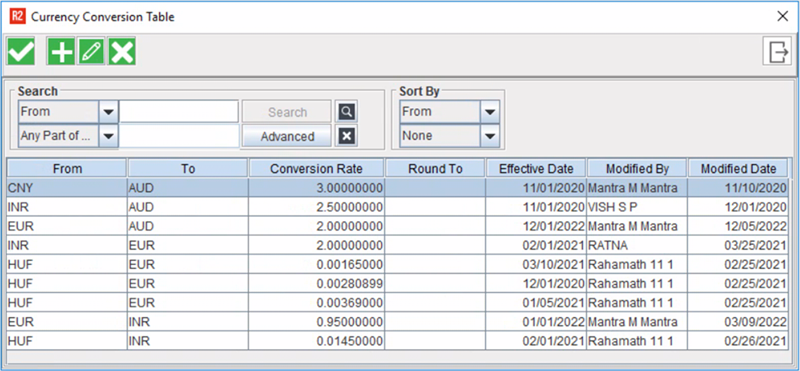Click the 03/25/2021 modified date cell
The image size is (800, 371).
coord(738,245)
